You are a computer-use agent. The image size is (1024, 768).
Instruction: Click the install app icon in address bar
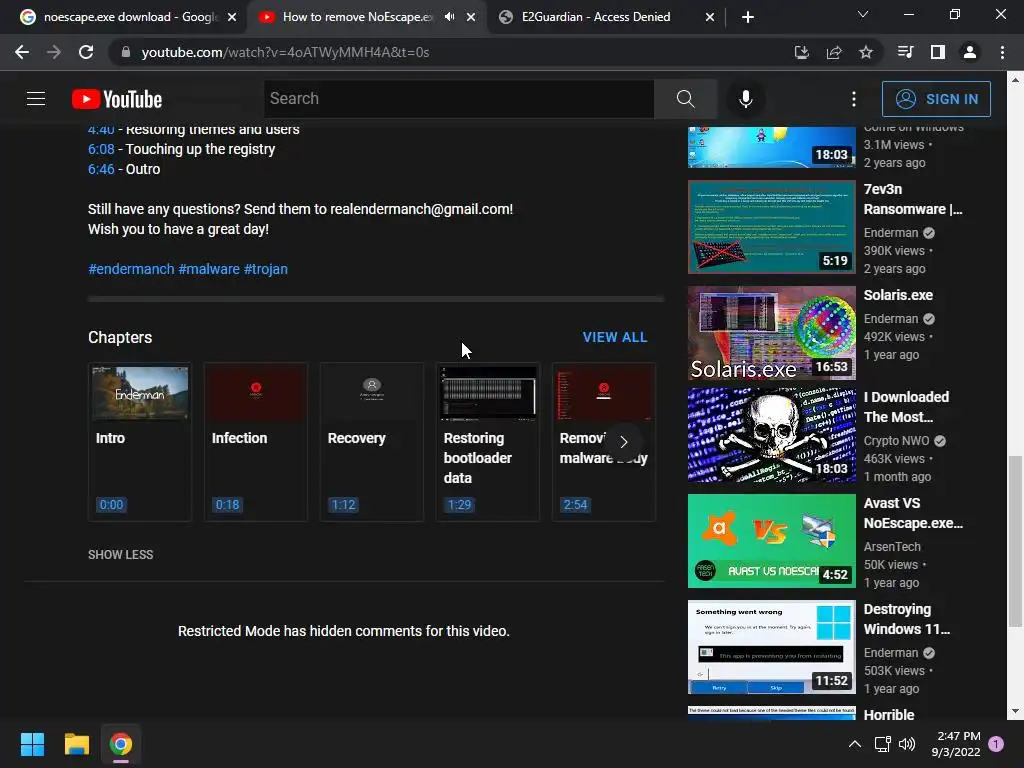801,52
